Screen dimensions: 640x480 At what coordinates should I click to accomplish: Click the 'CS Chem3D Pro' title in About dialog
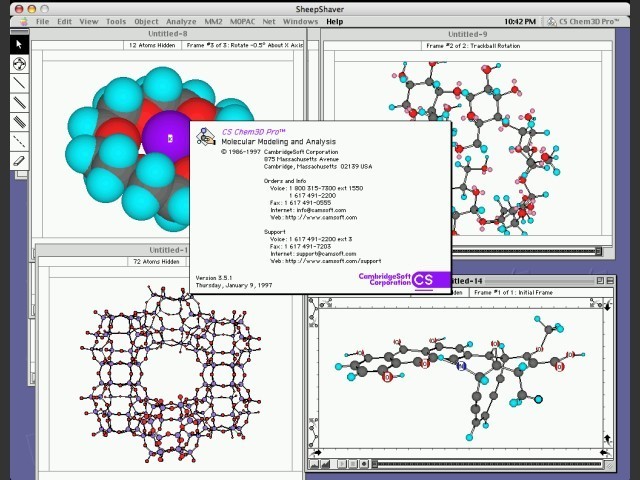point(253,132)
